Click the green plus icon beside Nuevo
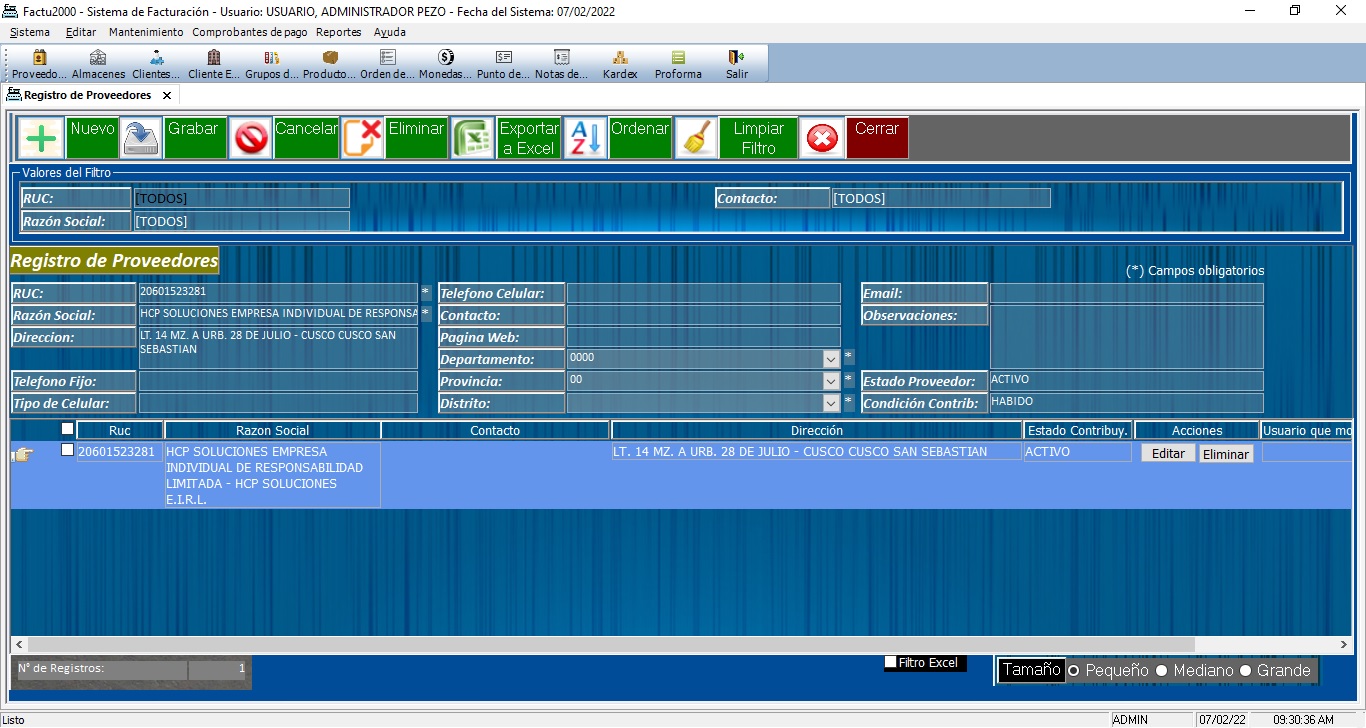 (41, 138)
